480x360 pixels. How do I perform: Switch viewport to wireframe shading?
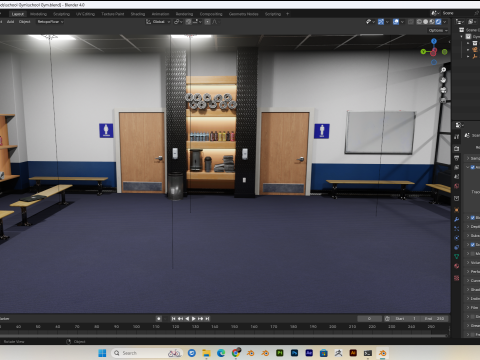pos(419,22)
